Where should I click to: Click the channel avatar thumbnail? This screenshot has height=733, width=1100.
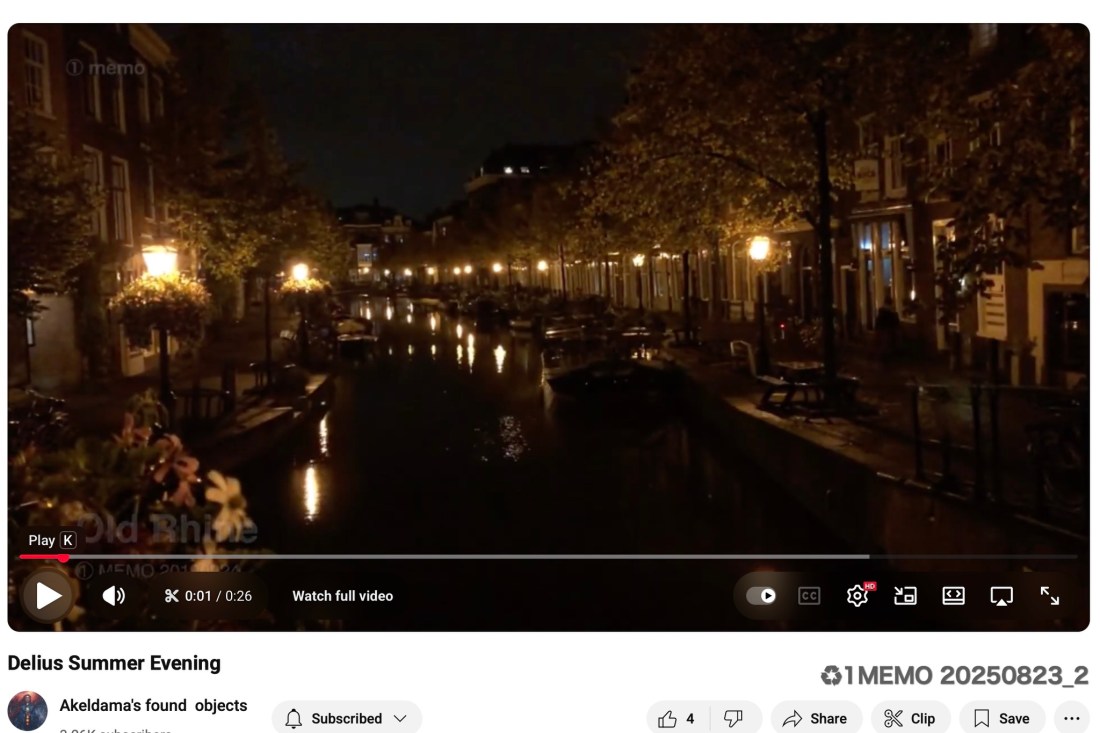click(27, 711)
